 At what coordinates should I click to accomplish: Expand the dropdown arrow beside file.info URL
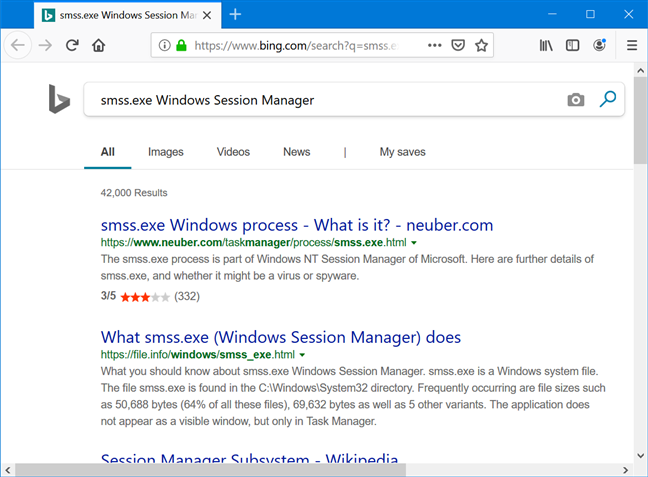302,355
